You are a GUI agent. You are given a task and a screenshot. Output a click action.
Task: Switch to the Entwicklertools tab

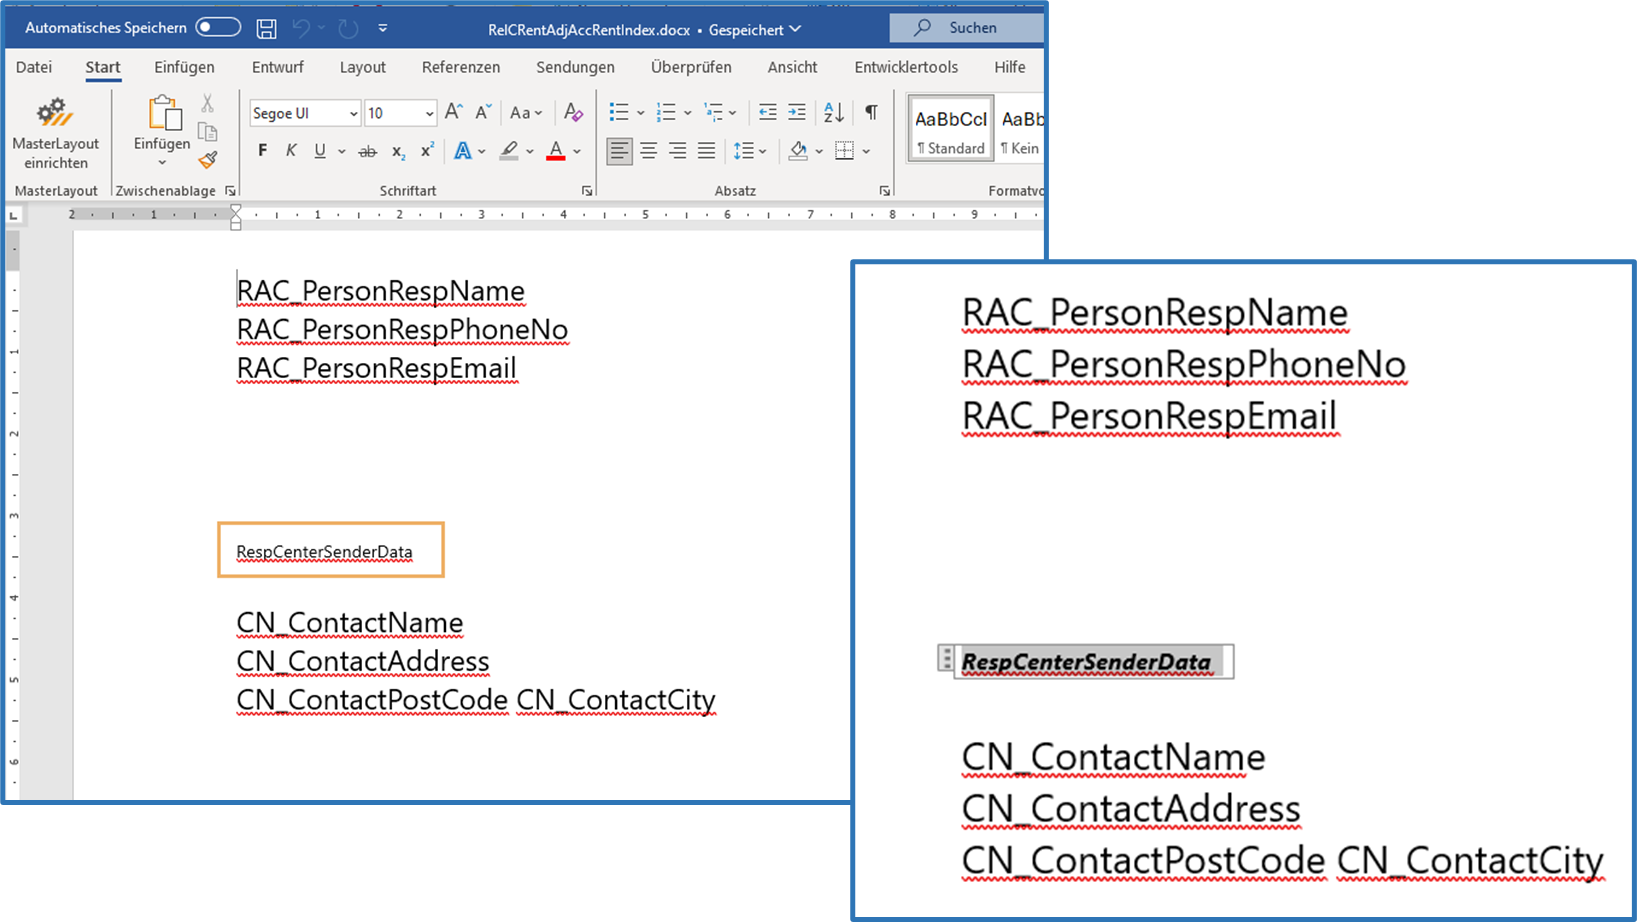click(905, 67)
